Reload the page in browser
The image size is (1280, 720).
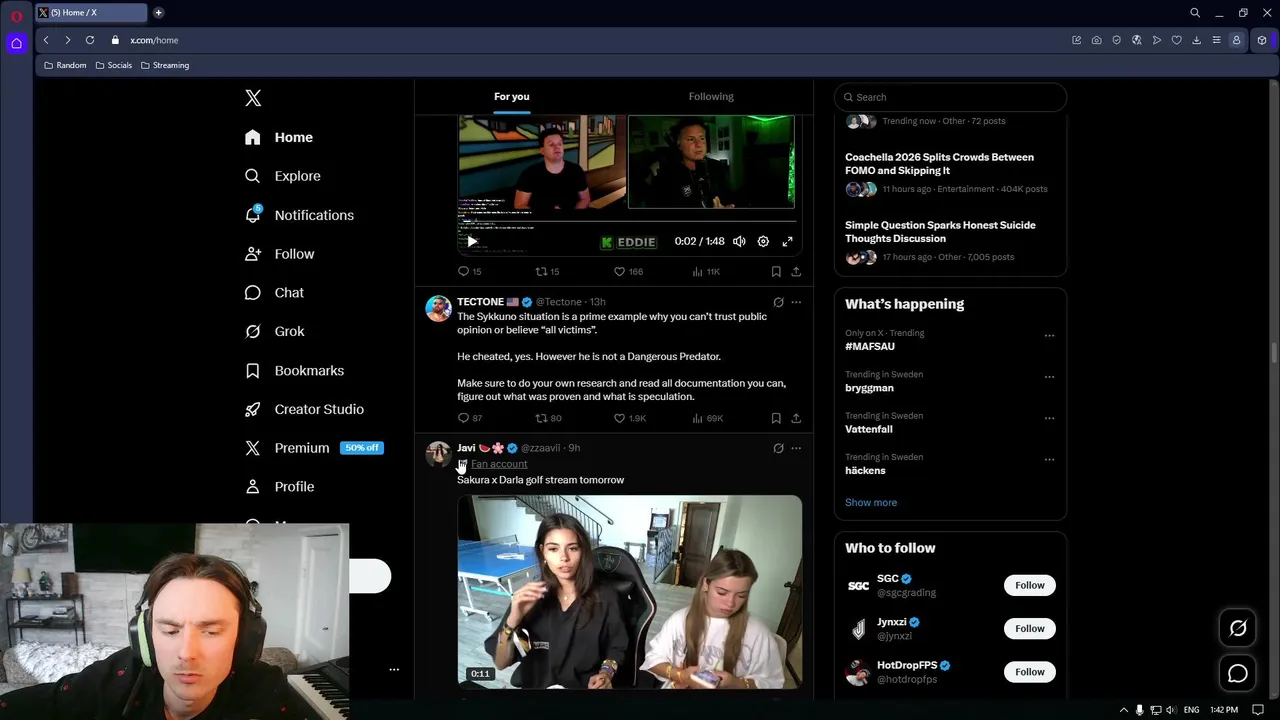click(x=90, y=40)
